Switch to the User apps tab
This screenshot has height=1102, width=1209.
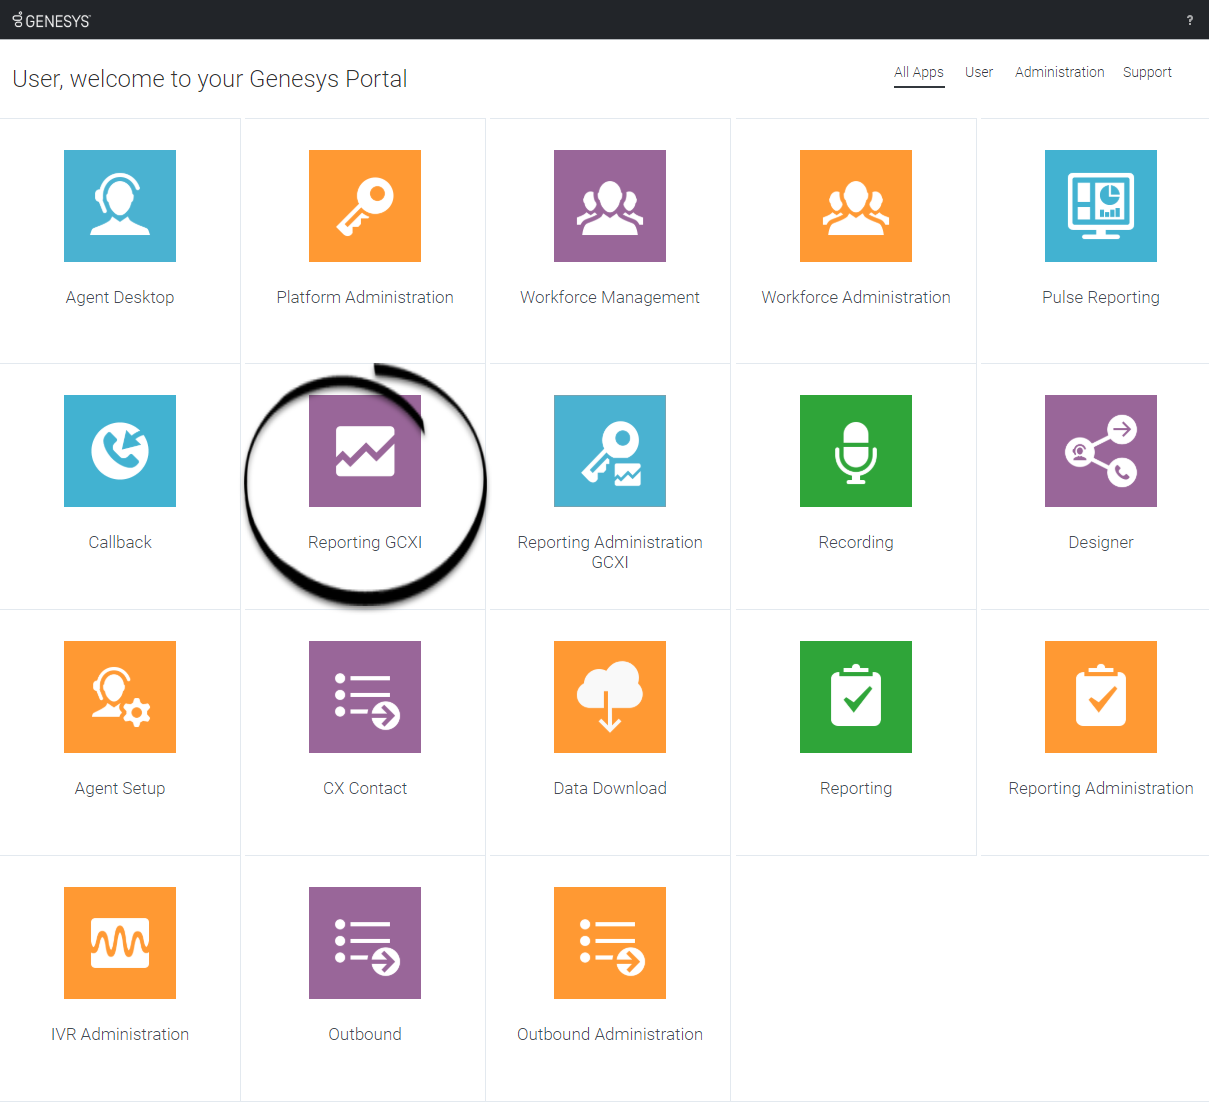click(x=979, y=72)
